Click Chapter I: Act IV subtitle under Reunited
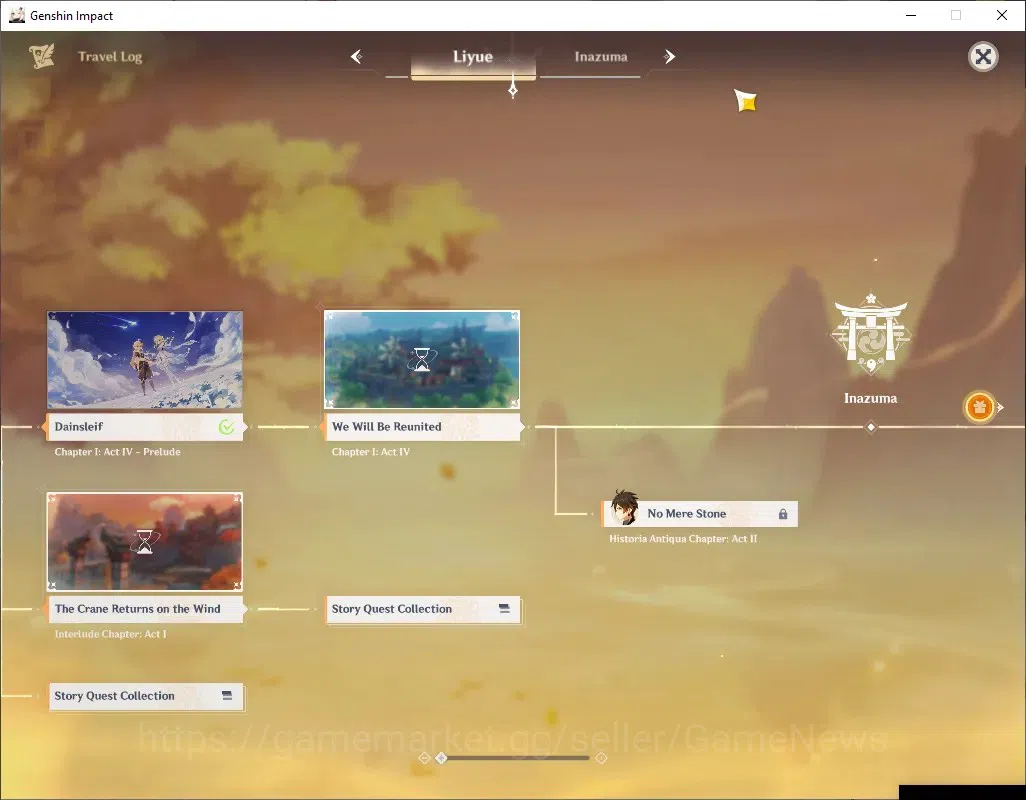 (370, 452)
